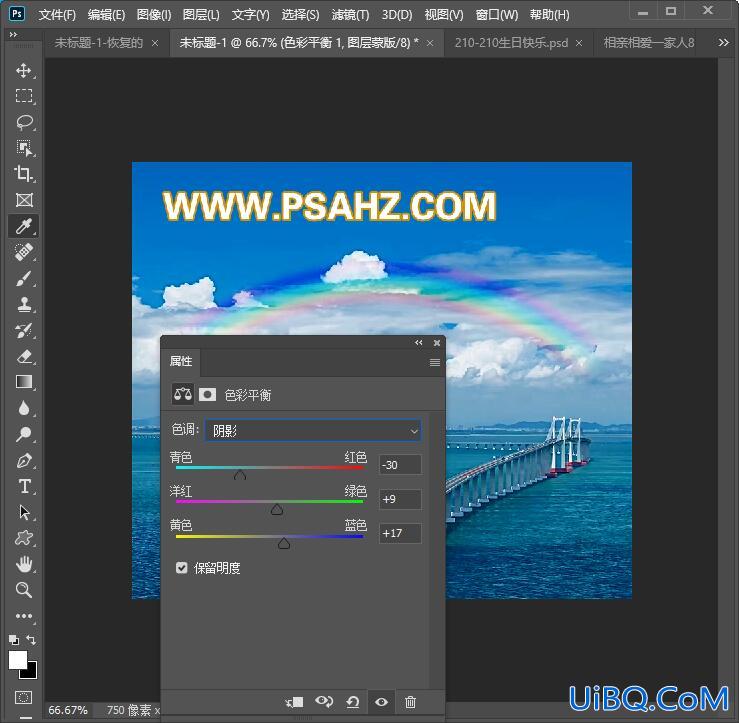739x723 pixels.
Task: Show more document tabs with chevrons
Action: coord(723,43)
